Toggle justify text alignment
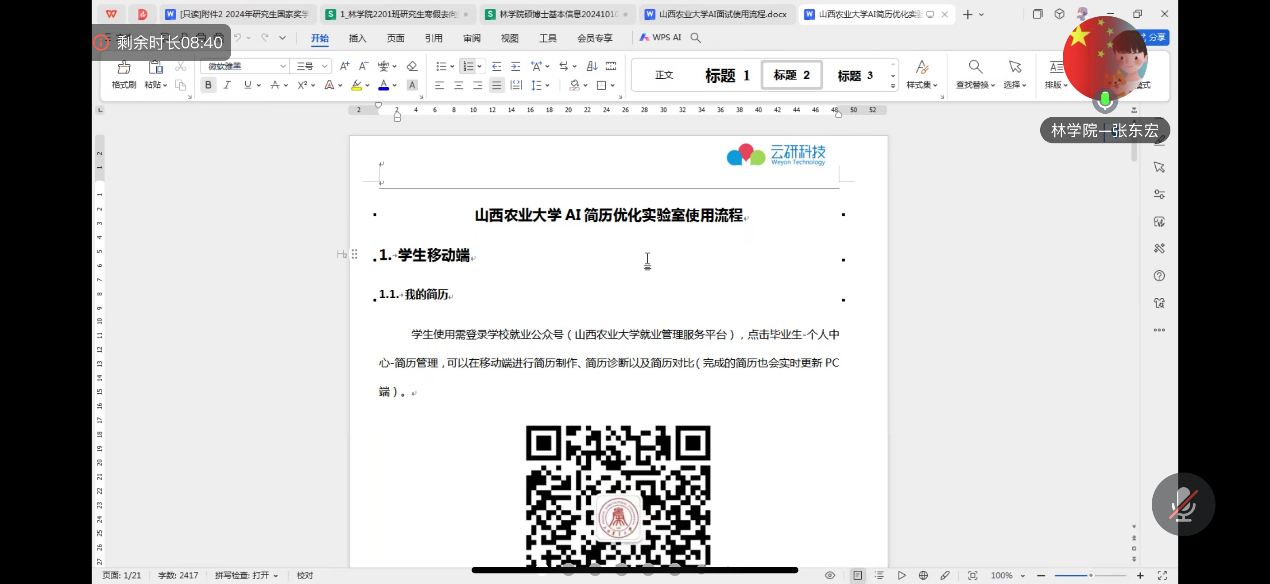The image size is (1270, 584). click(497, 85)
